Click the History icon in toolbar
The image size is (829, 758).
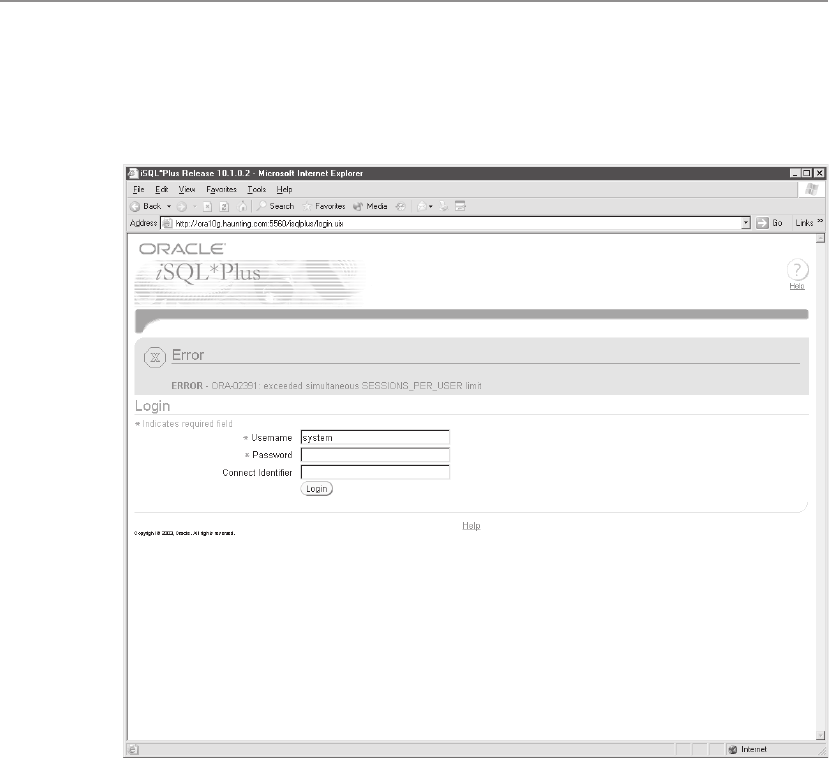pyautogui.click(x=401, y=207)
